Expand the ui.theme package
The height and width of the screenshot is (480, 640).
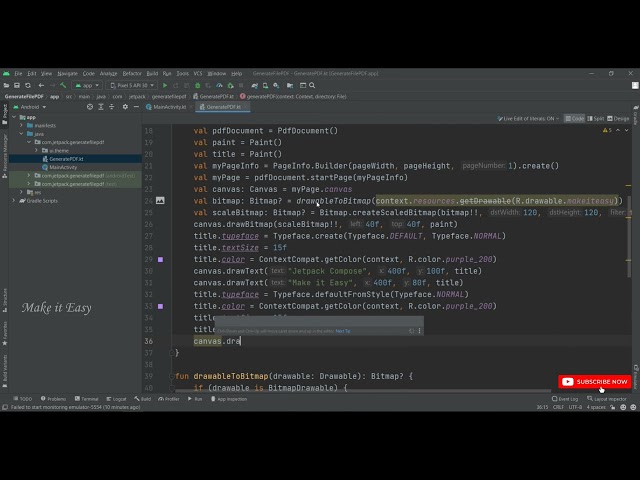pyautogui.click(x=36, y=150)
